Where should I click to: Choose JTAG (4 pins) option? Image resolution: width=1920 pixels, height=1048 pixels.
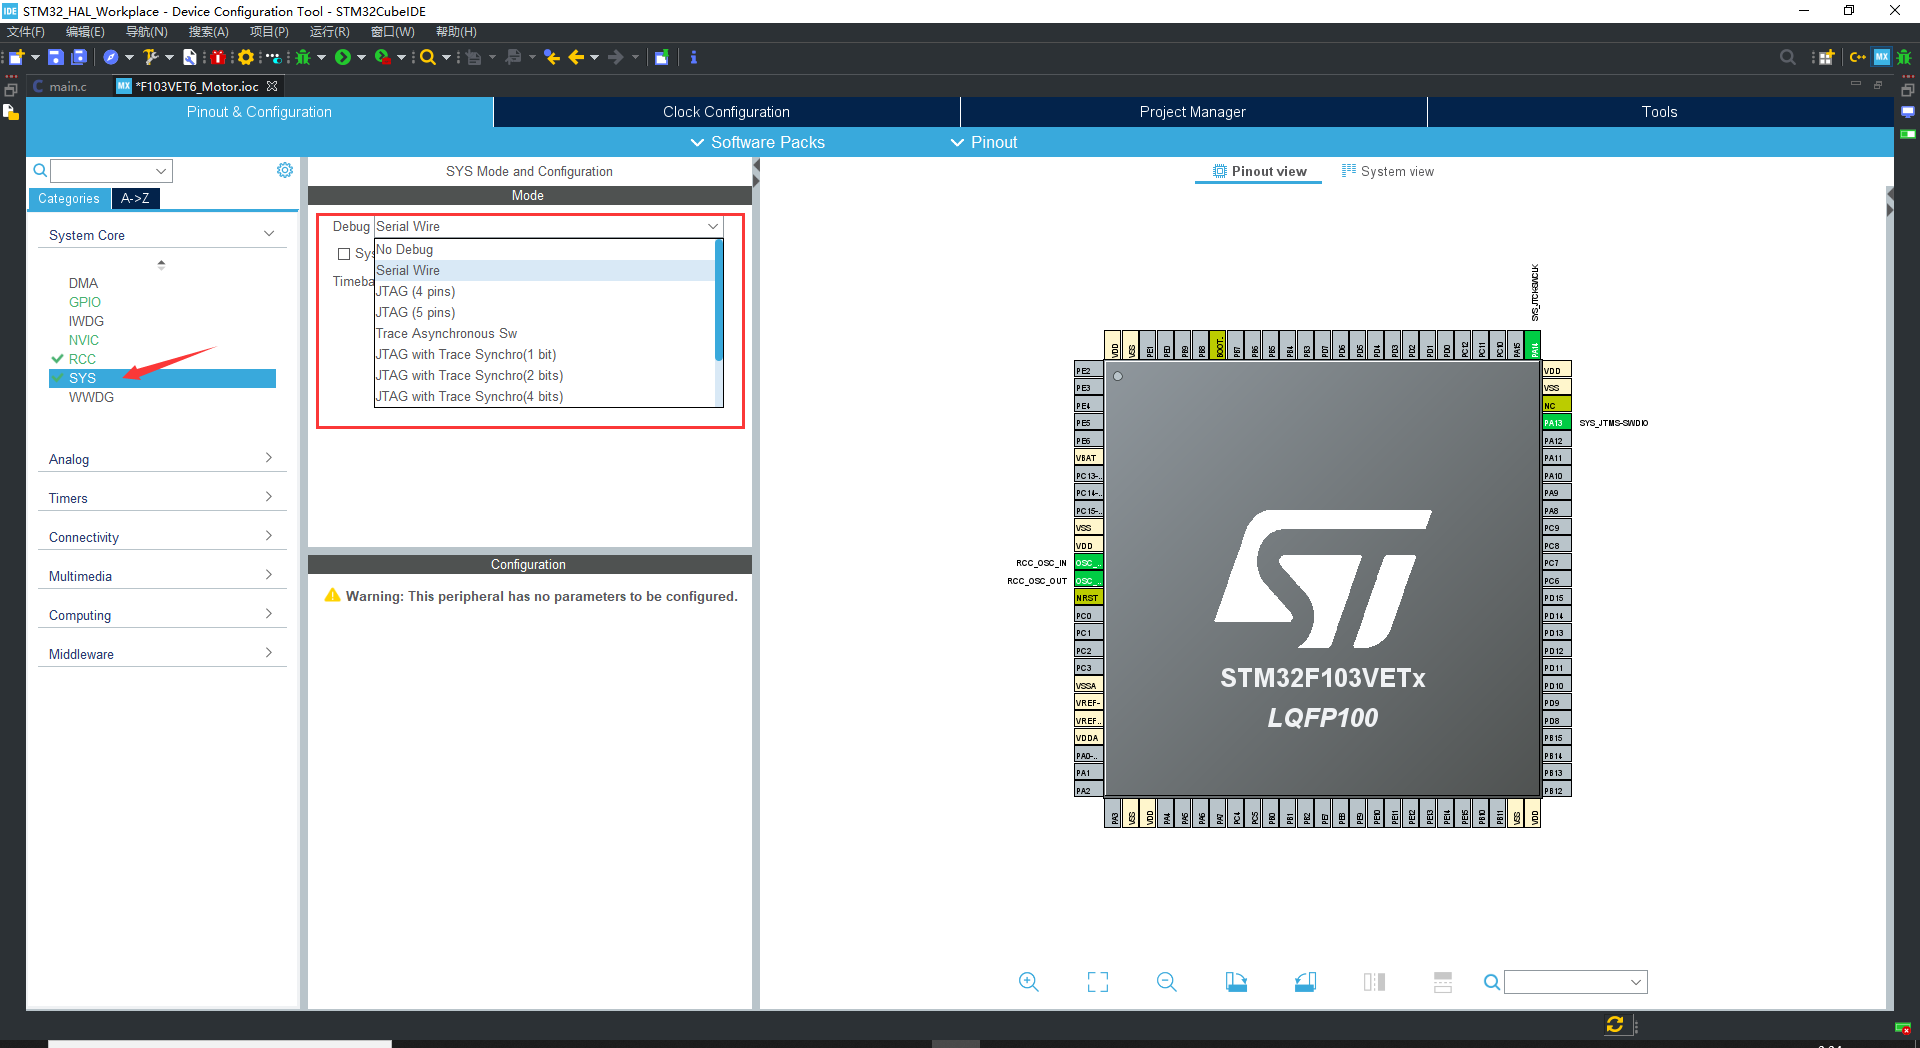[545, 291]
